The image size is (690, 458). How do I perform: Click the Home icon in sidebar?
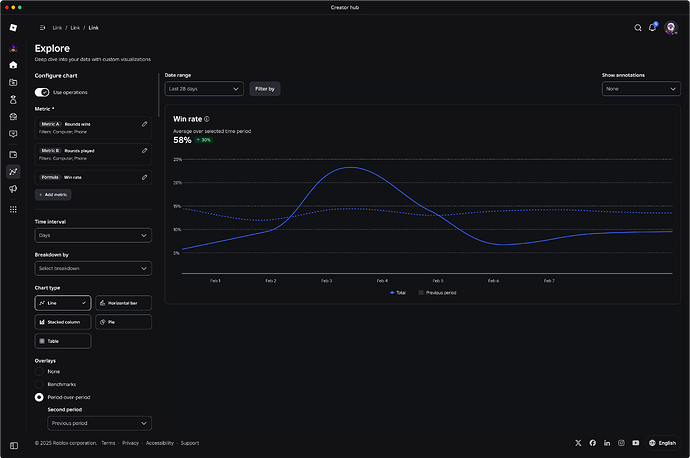pos(13,65)
